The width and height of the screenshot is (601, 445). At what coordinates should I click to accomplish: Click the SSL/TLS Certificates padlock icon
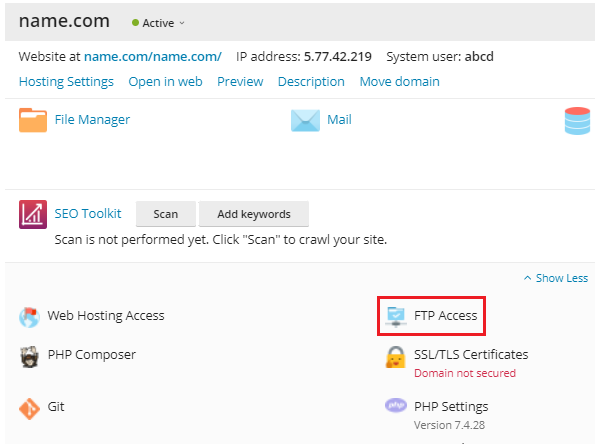point(396,357)
